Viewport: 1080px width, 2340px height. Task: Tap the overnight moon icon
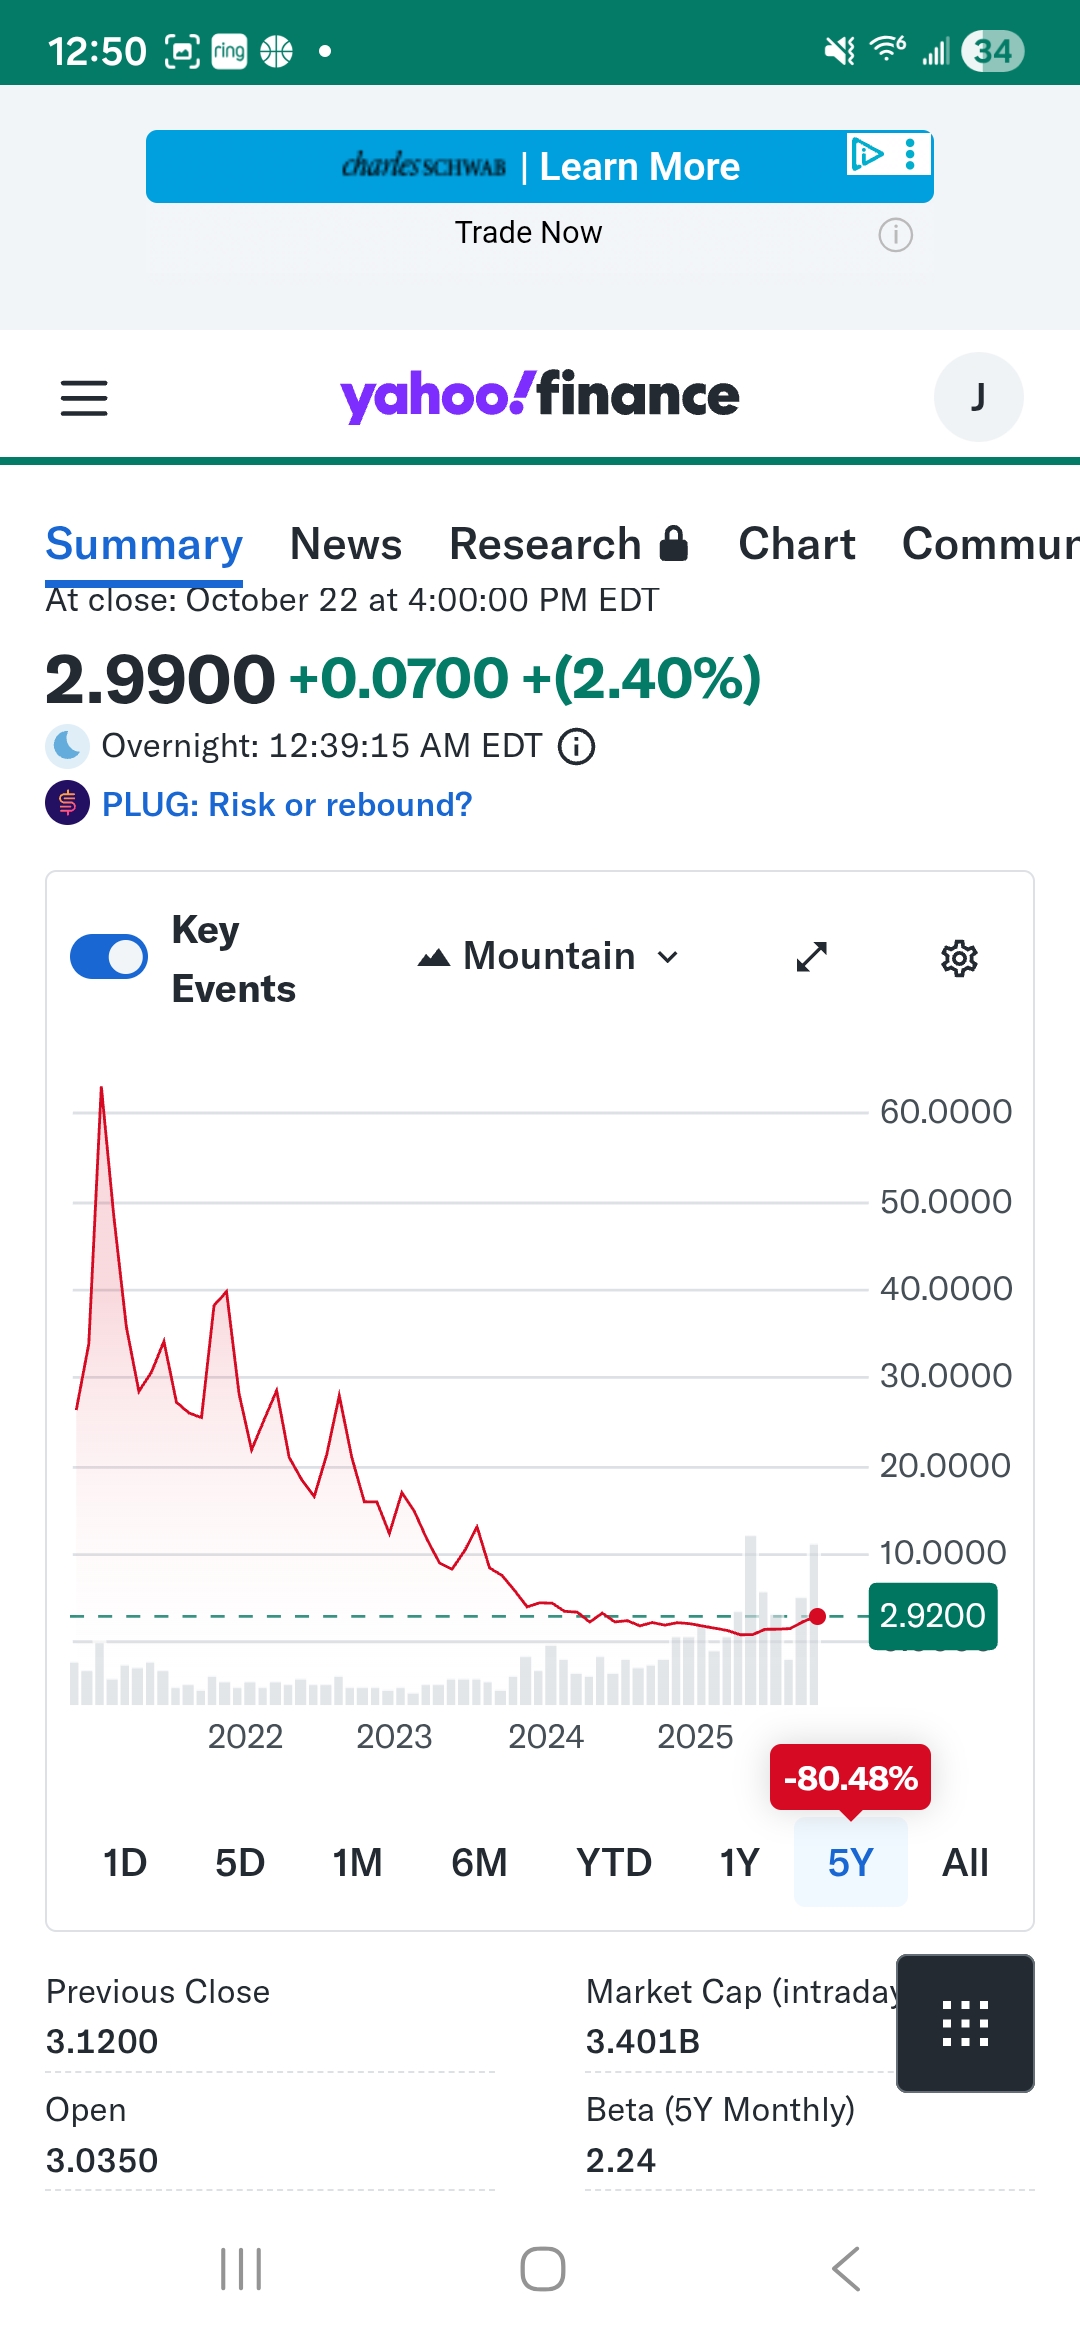[67, 746]
